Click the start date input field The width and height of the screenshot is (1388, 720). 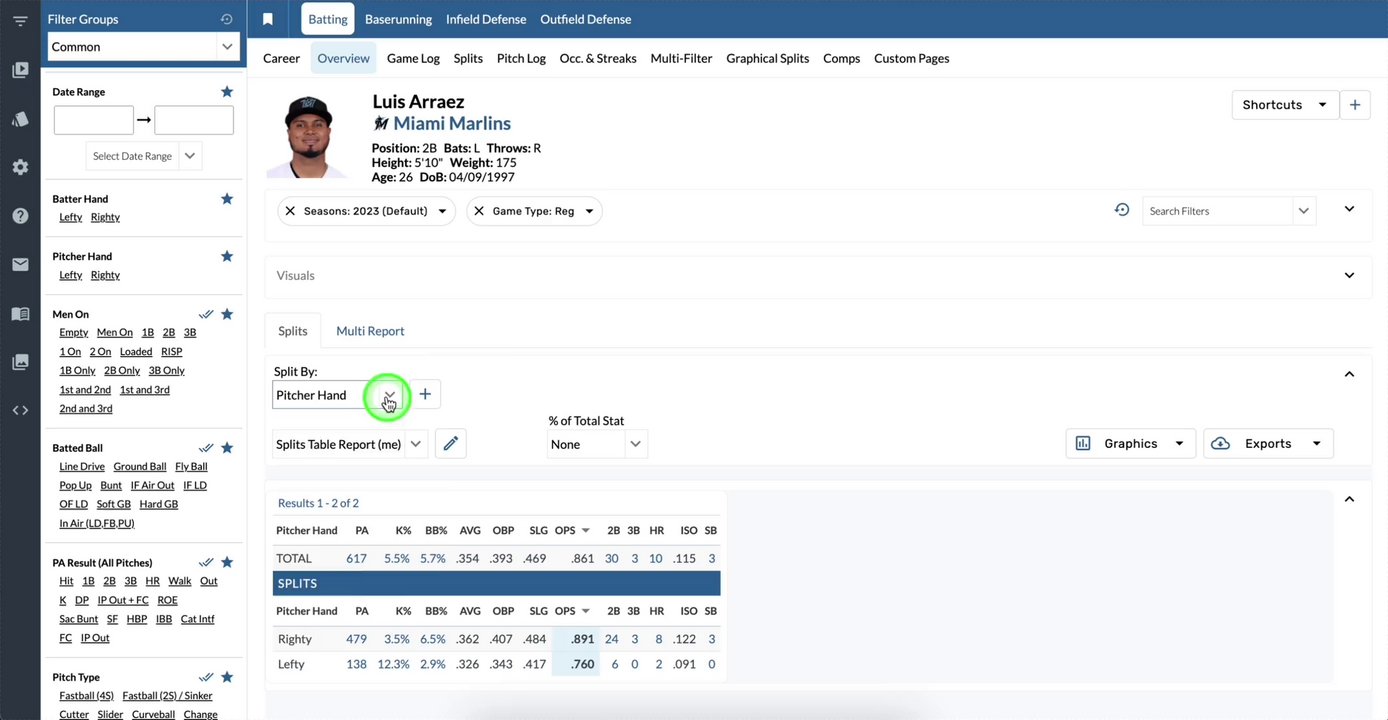[x=94, y=120]
